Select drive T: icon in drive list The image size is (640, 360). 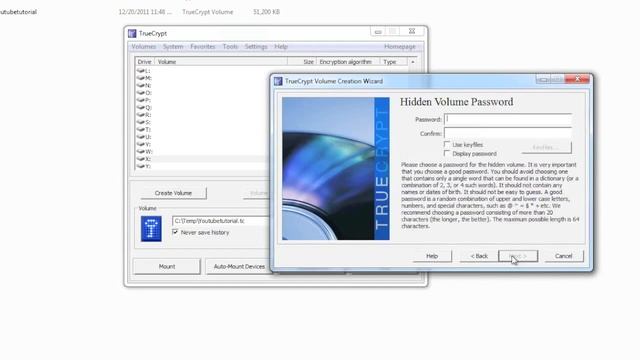(141, 129)
